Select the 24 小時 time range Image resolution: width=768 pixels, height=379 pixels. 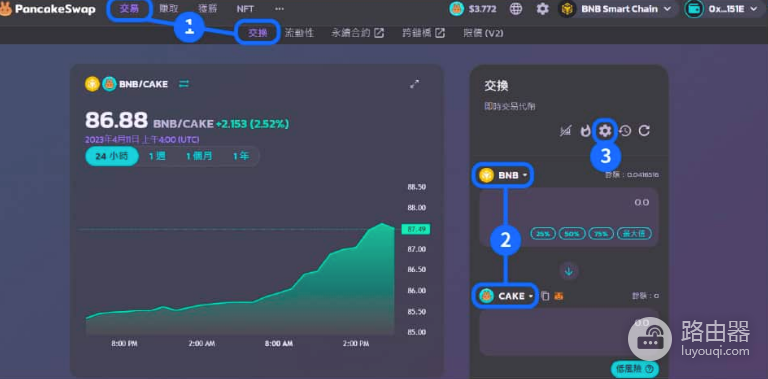pyautogui.click(x=112, y=156)
